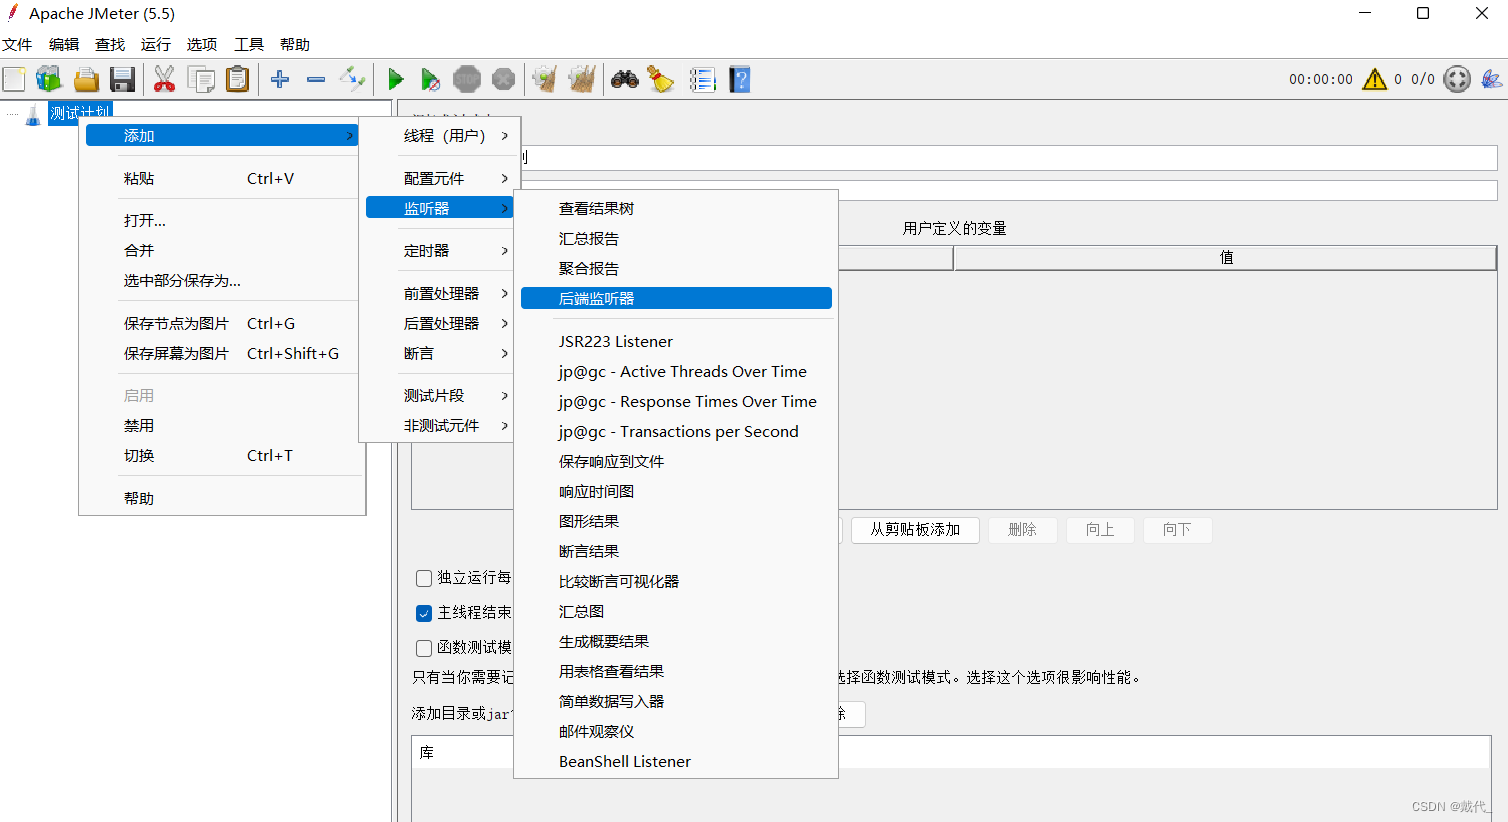Open the 编辑 menu
This screenshot has height=822, width=1508.
[64, 45]
